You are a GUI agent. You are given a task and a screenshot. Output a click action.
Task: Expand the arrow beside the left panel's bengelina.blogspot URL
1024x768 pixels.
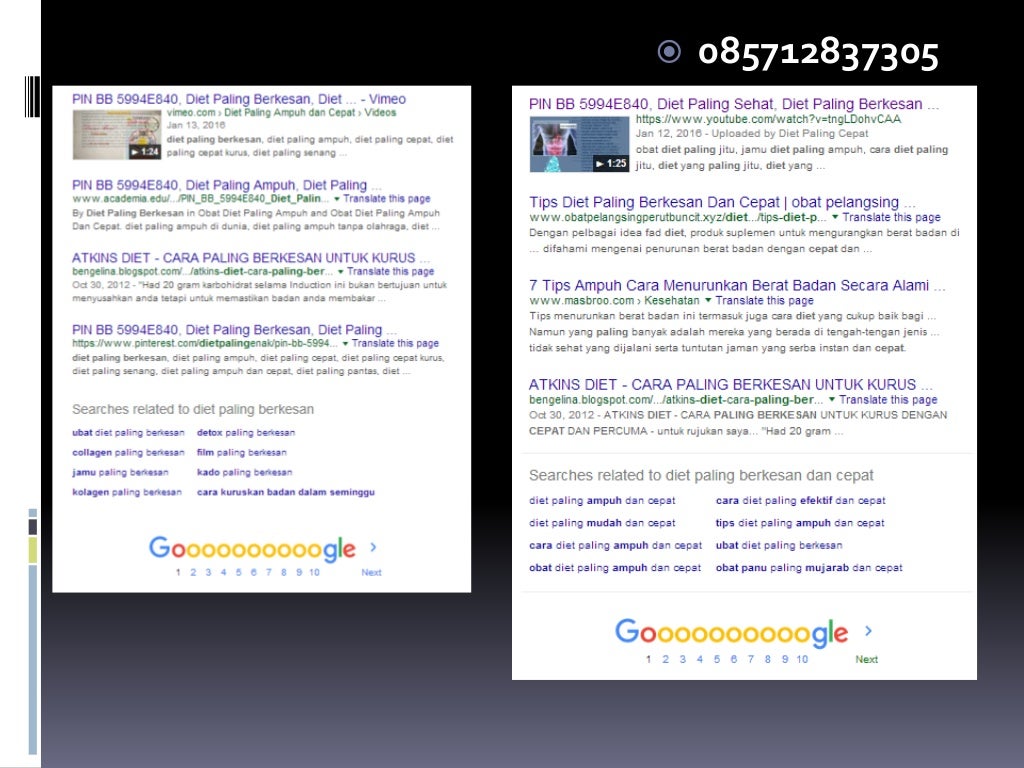tap(340, 272)
